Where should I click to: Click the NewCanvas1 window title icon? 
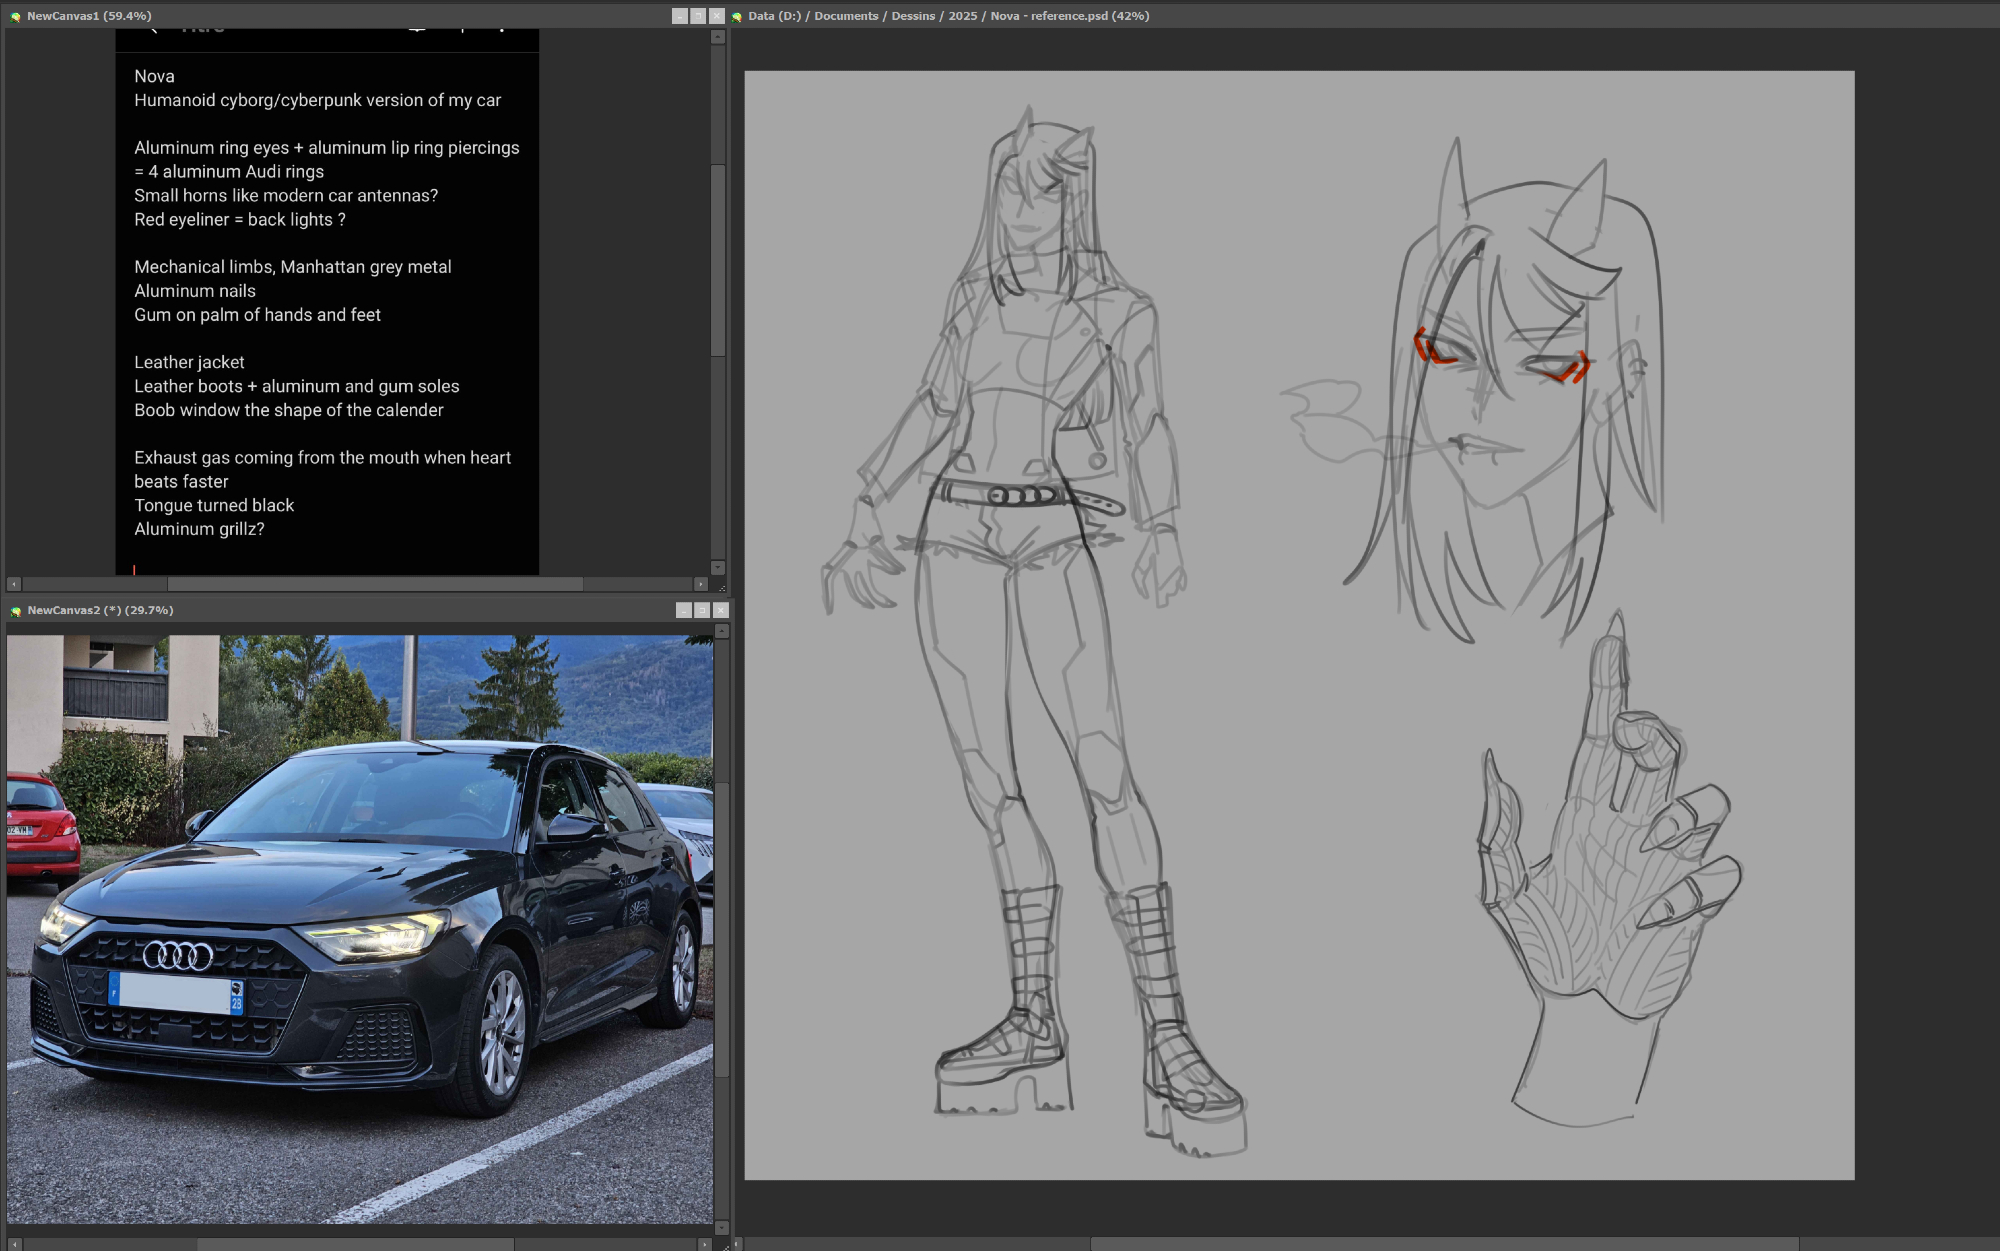click(x=15, y=16)
